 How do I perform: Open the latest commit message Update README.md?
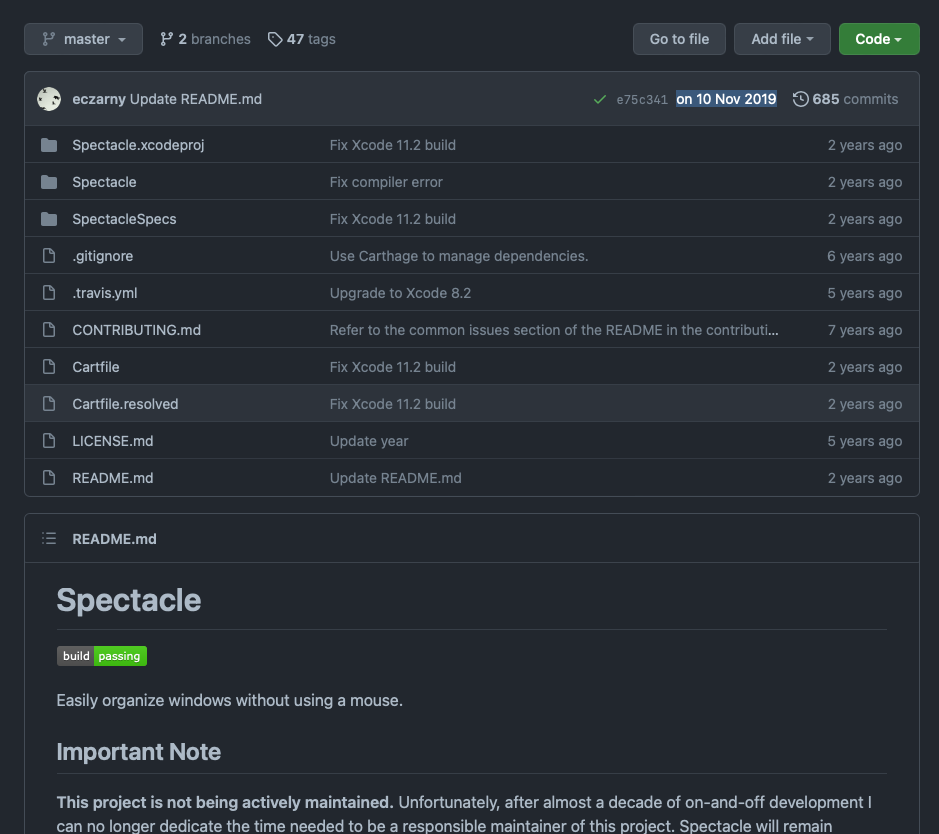pos(196,99)
